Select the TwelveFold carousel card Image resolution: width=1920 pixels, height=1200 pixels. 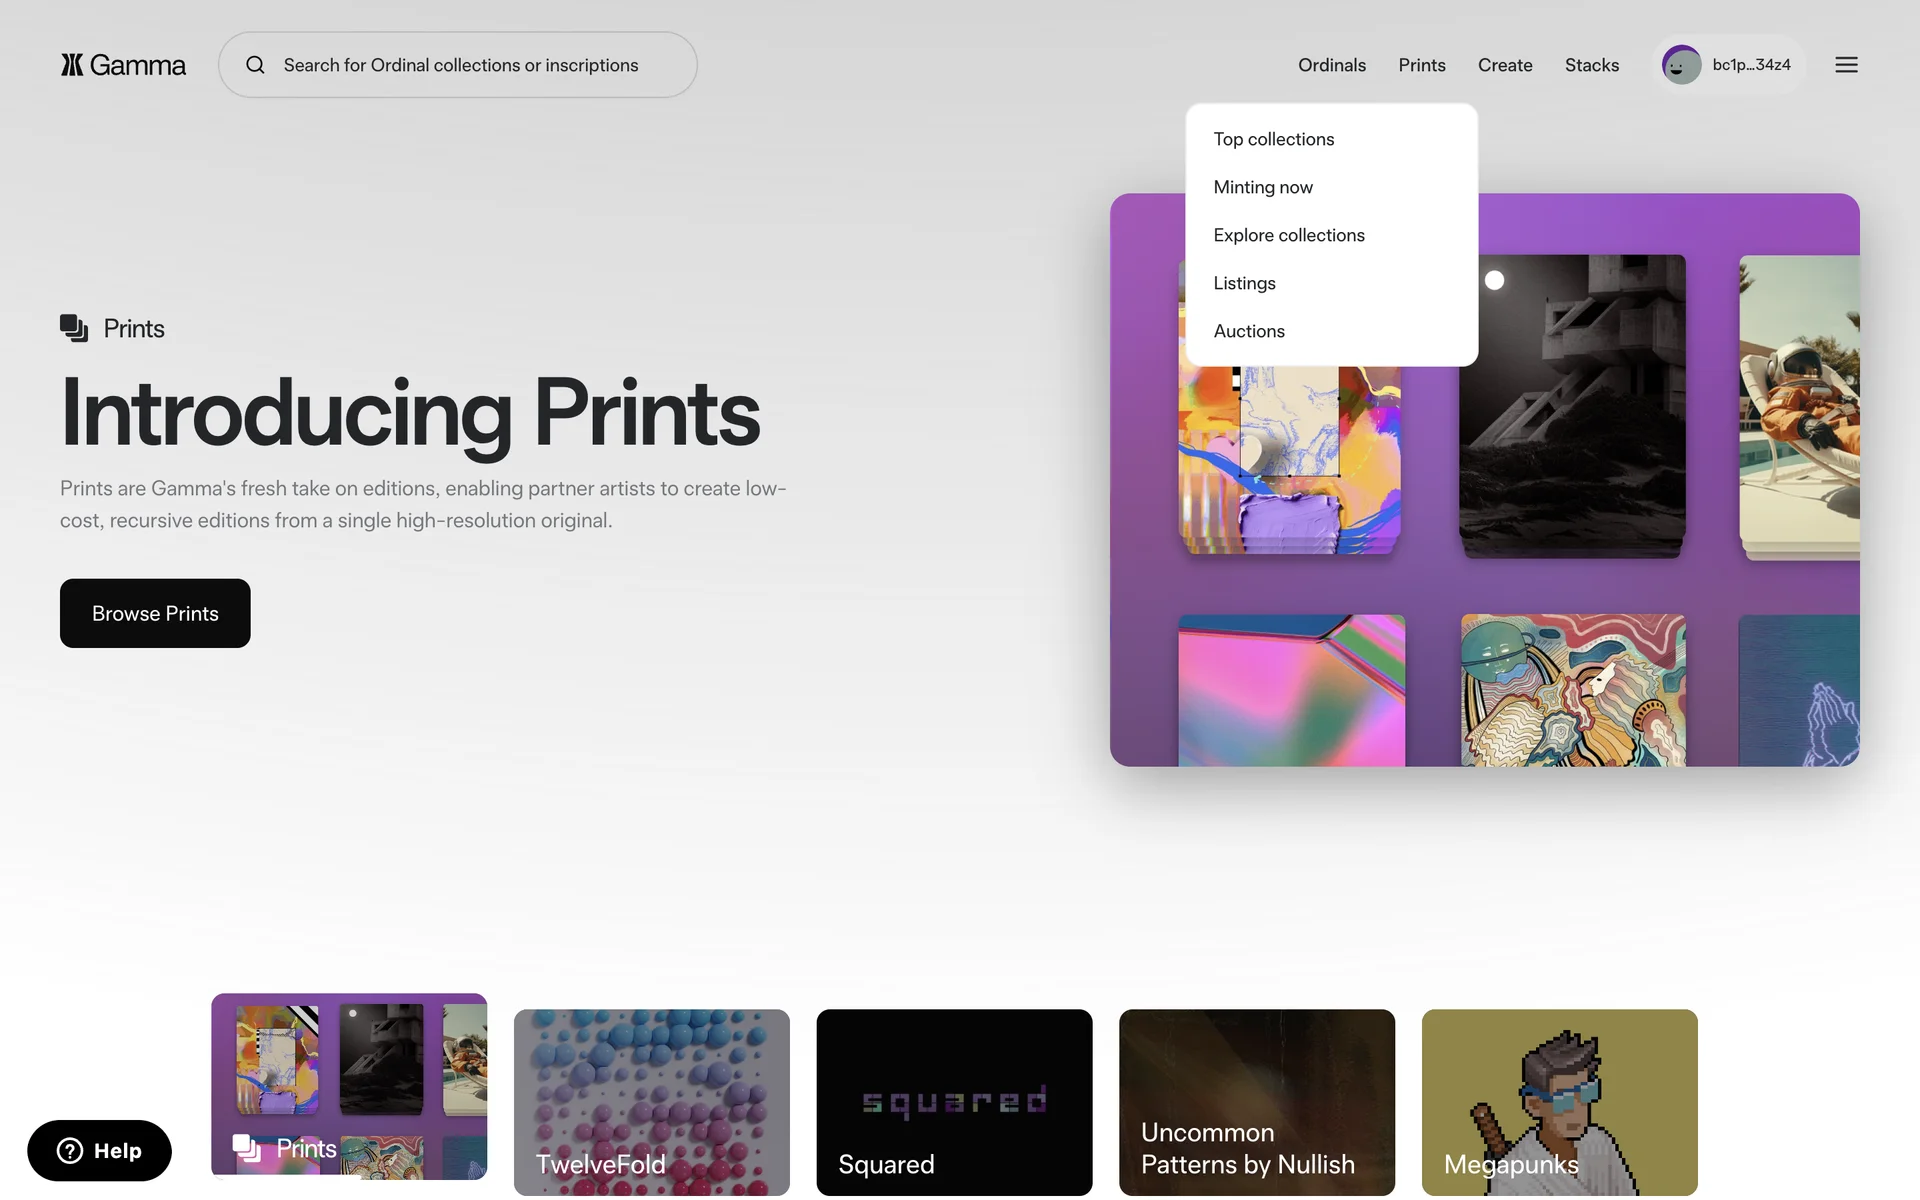651,1102
